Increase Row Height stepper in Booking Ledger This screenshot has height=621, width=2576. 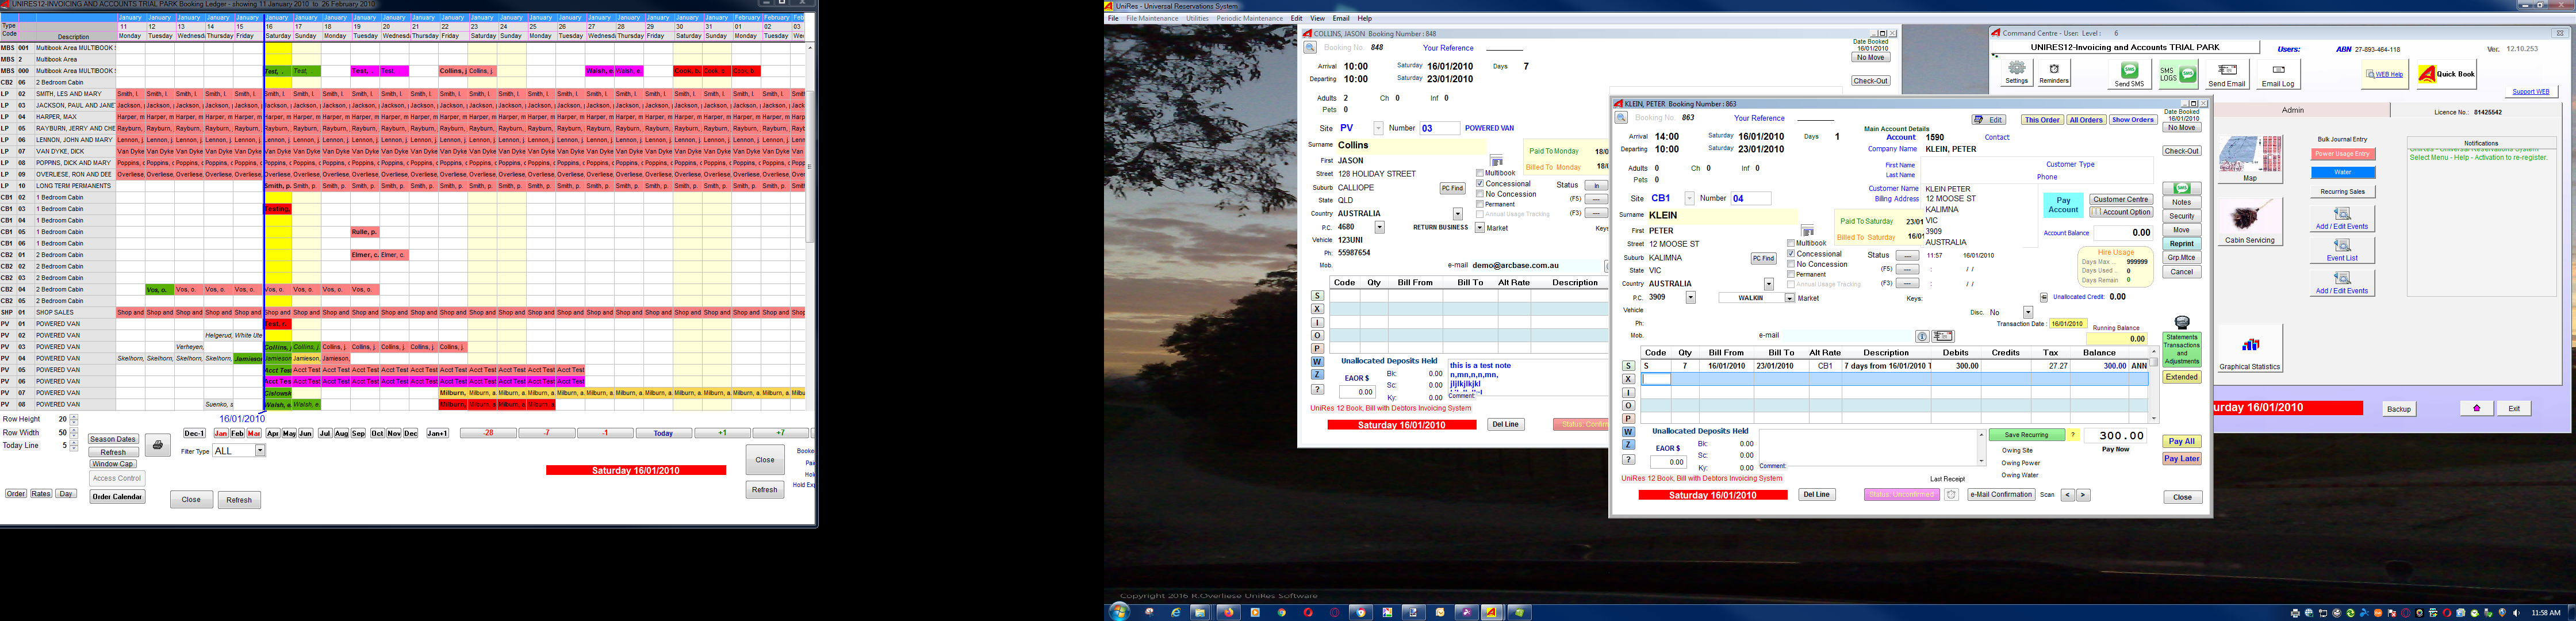tap(73, 417)
